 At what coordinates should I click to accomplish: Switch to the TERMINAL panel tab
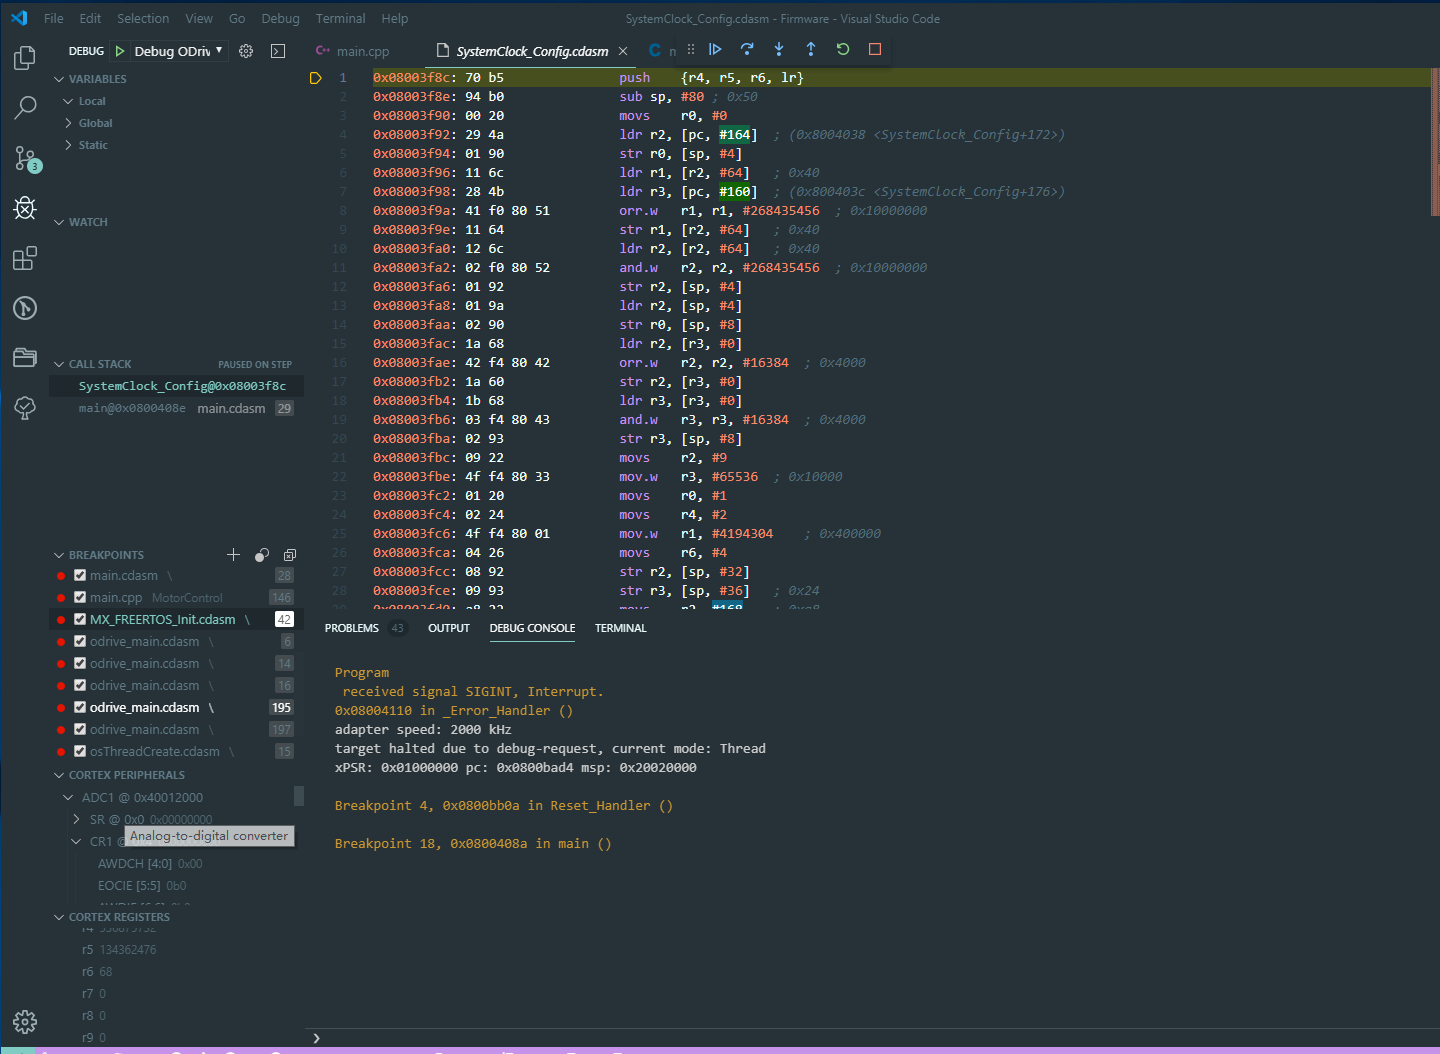(x=621, y=628)
